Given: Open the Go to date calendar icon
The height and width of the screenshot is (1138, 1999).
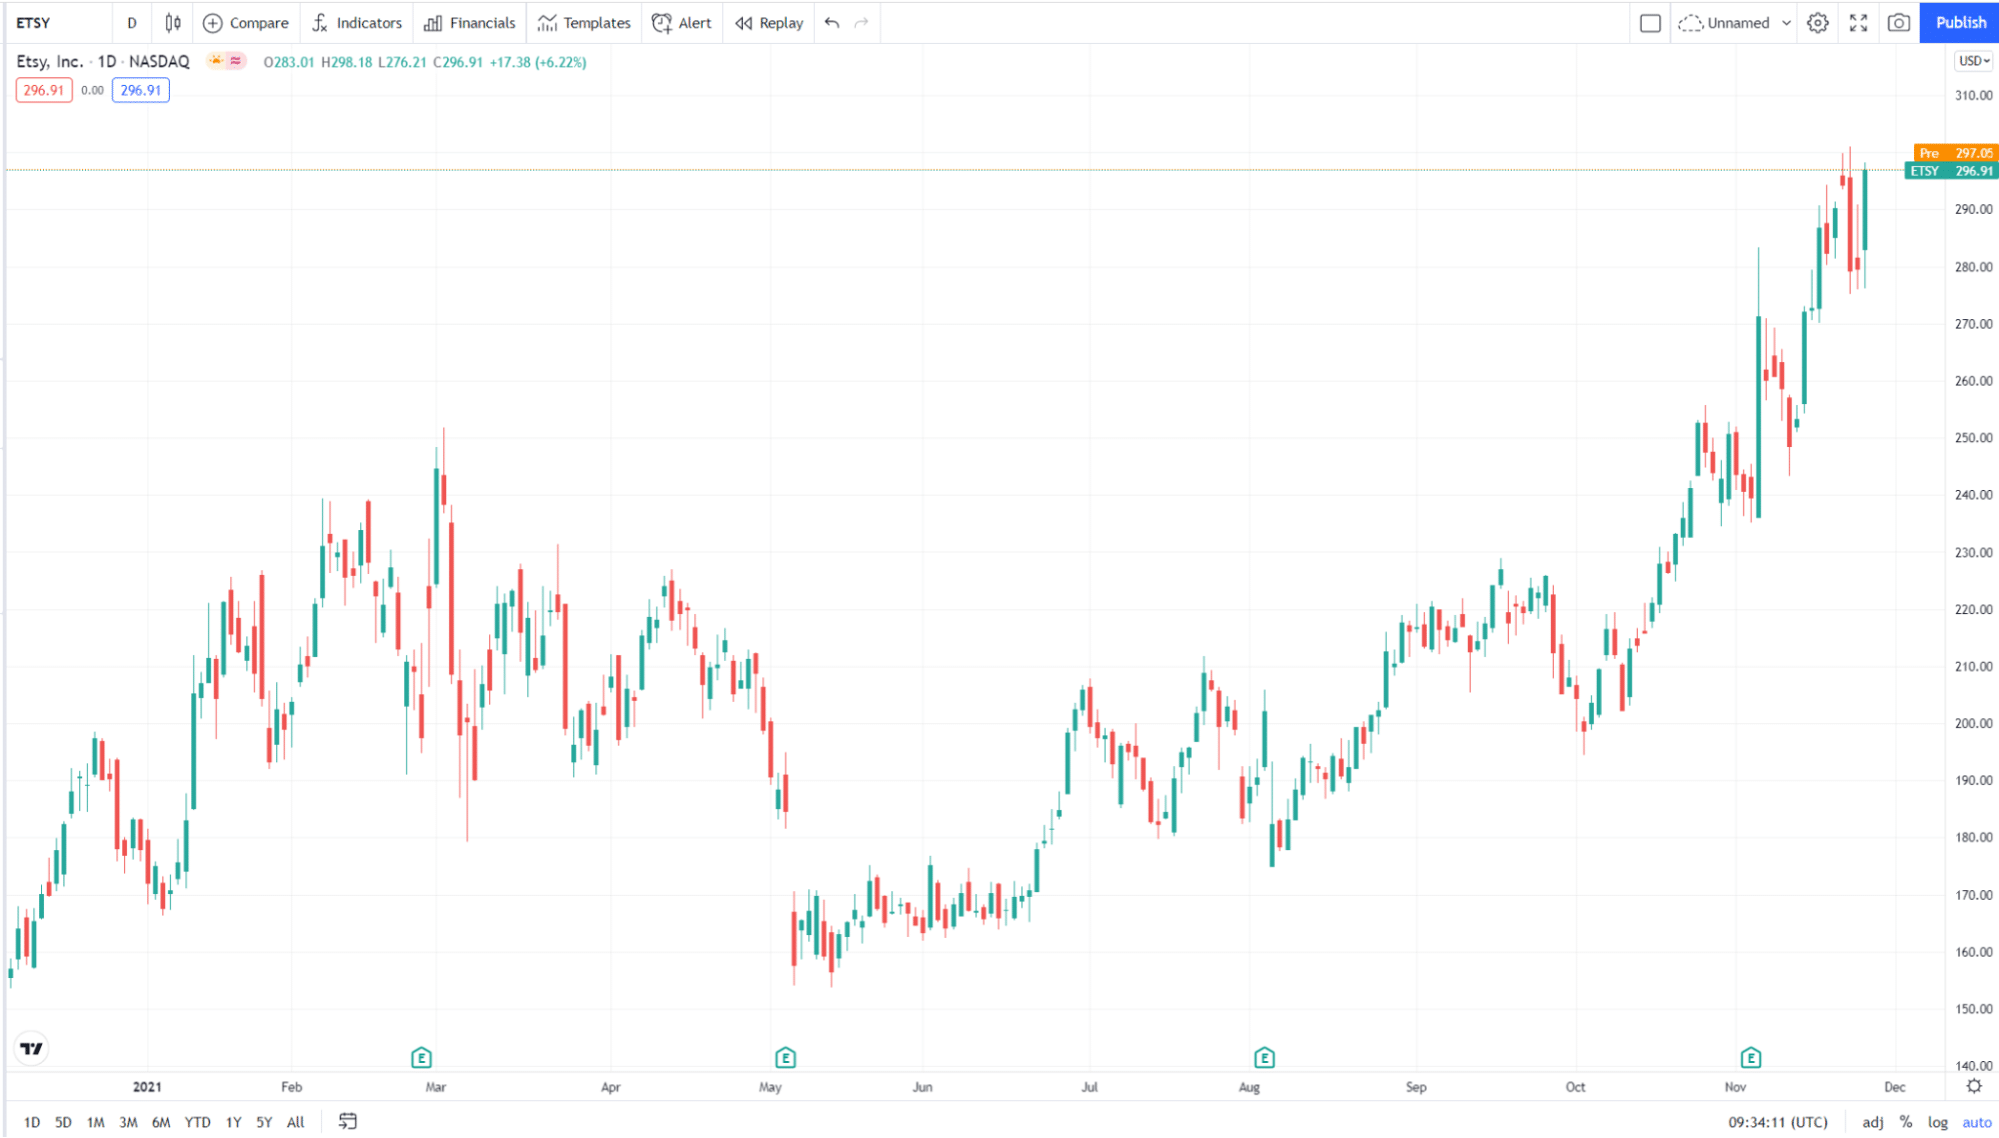Looking at the screenshot, I should [348, 1122].
